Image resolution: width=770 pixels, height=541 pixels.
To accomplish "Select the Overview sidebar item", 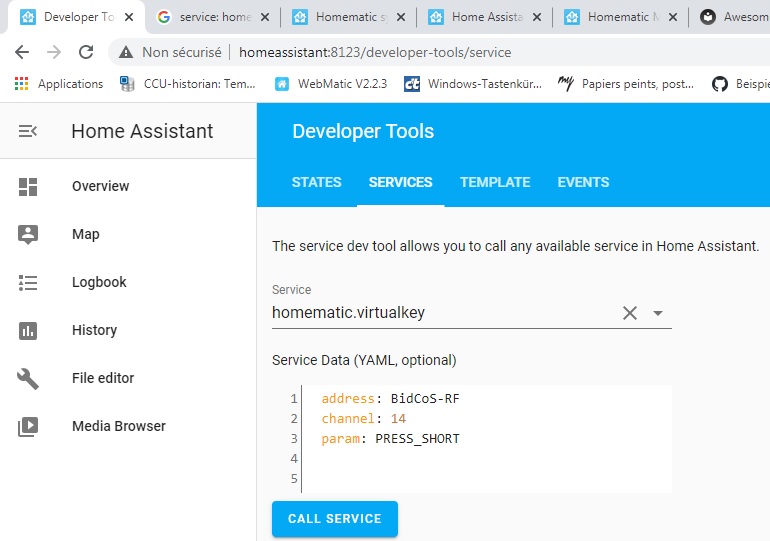I will click(x=128, y=187).
